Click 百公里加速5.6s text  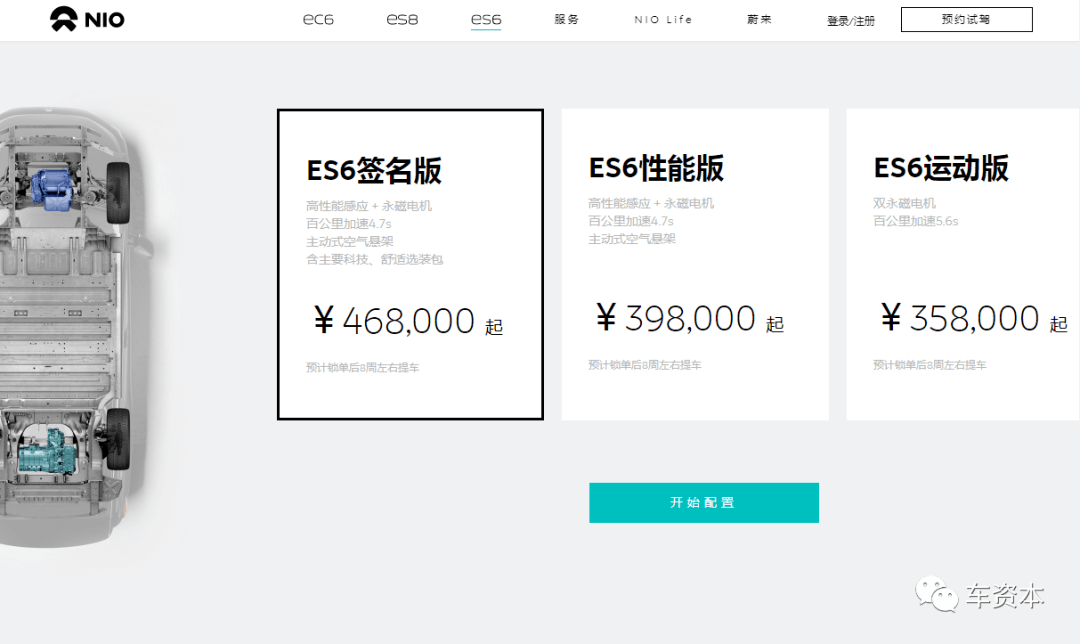pyautogui.click(x=915, y=221)
